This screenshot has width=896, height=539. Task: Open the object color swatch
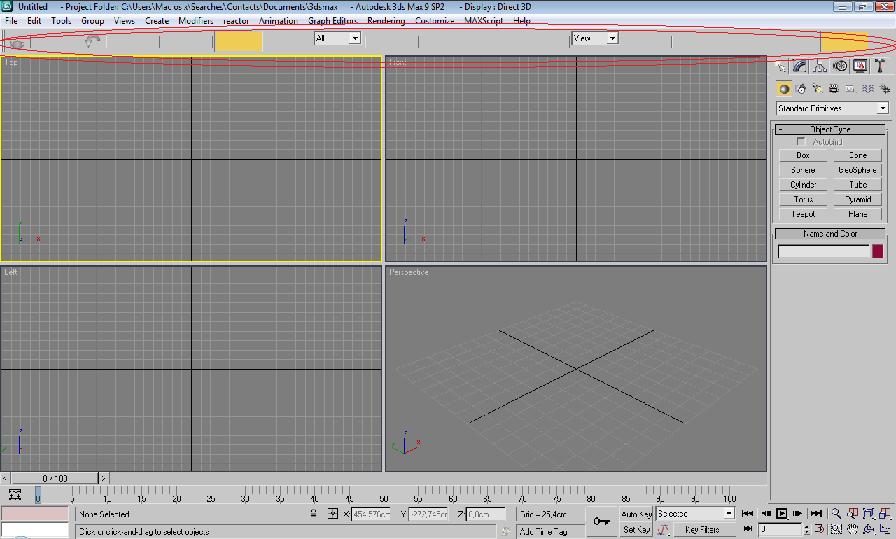878,251
